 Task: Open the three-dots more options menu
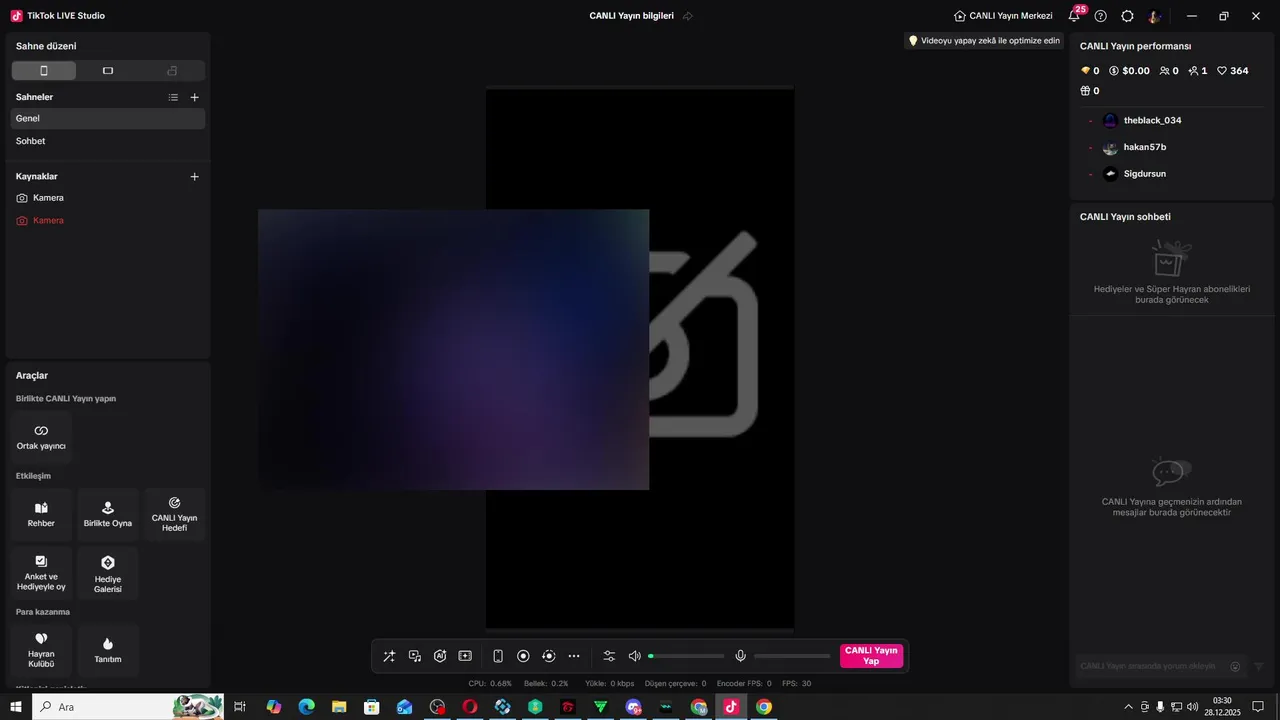point(574,656)
